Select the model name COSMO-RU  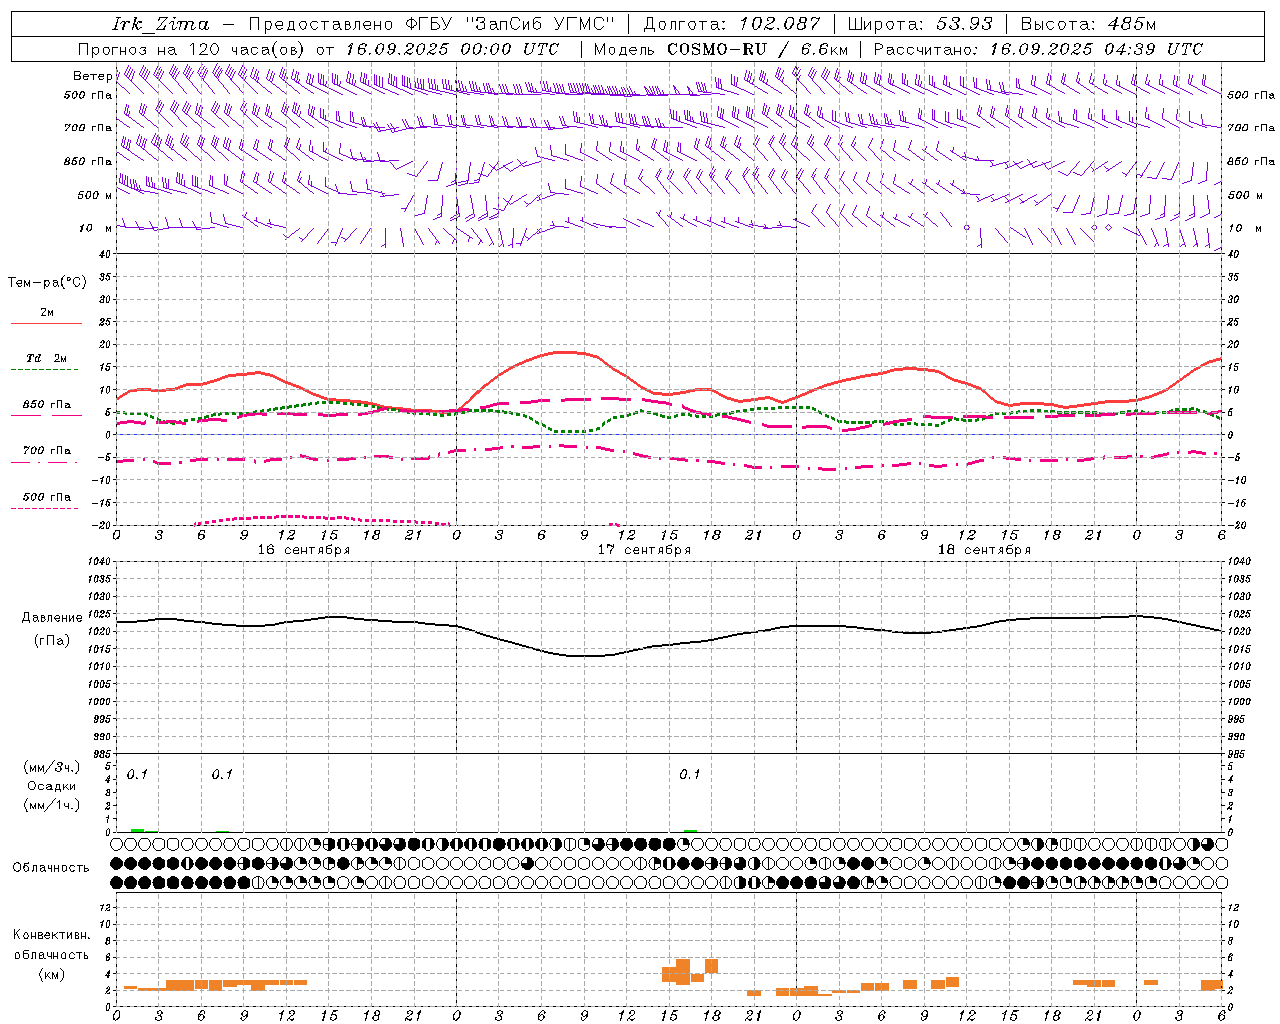click(x=717, y=49)
